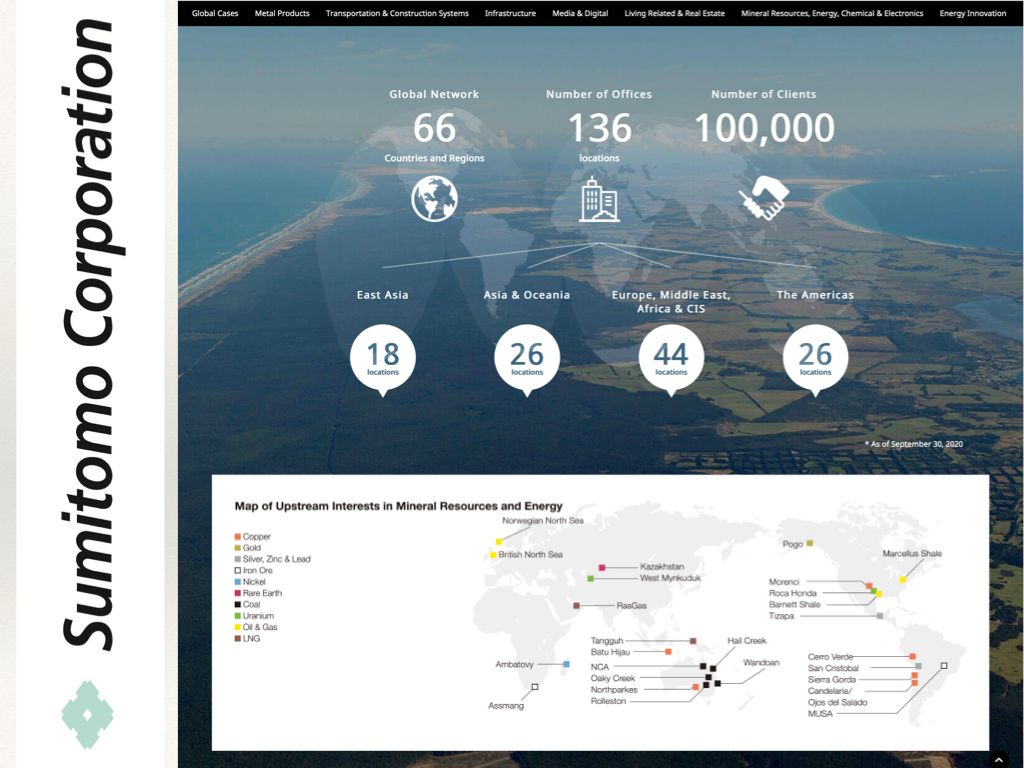This screenshot has height=768, width=1024.
Task: Click the Sumitomo diamond logo
Action: [88, 714]
